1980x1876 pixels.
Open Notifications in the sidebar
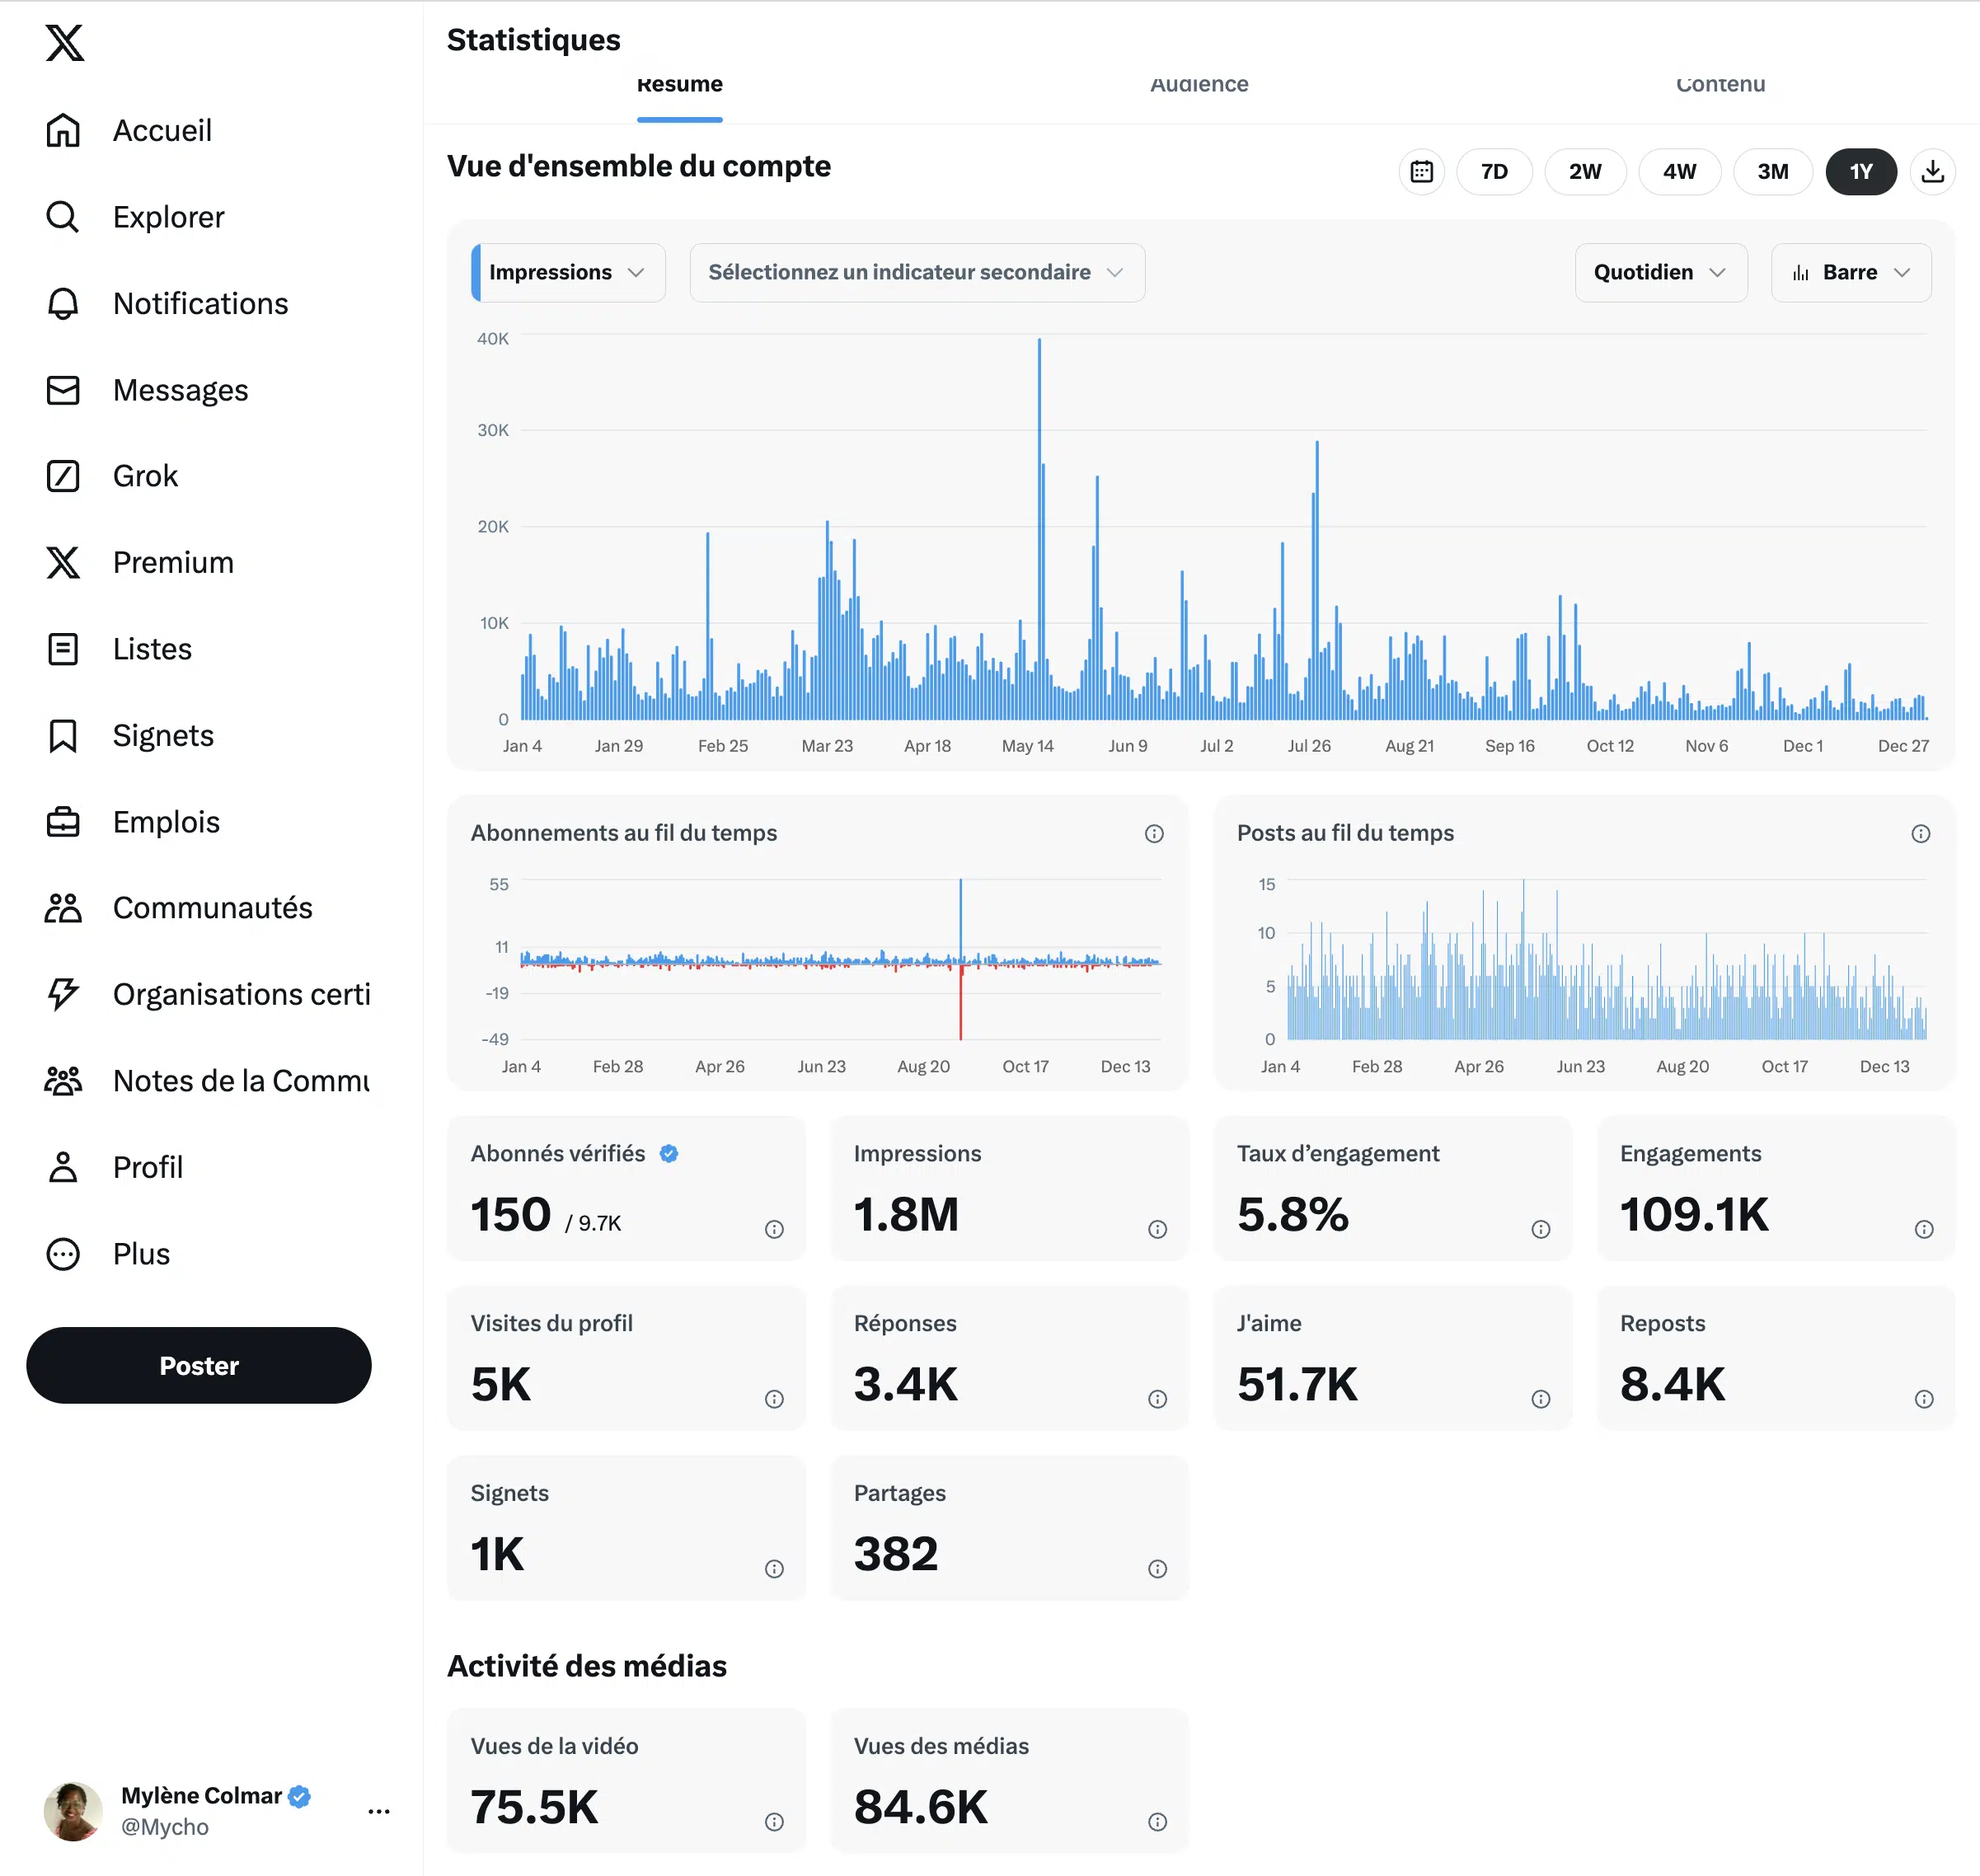tap(200, 304)
